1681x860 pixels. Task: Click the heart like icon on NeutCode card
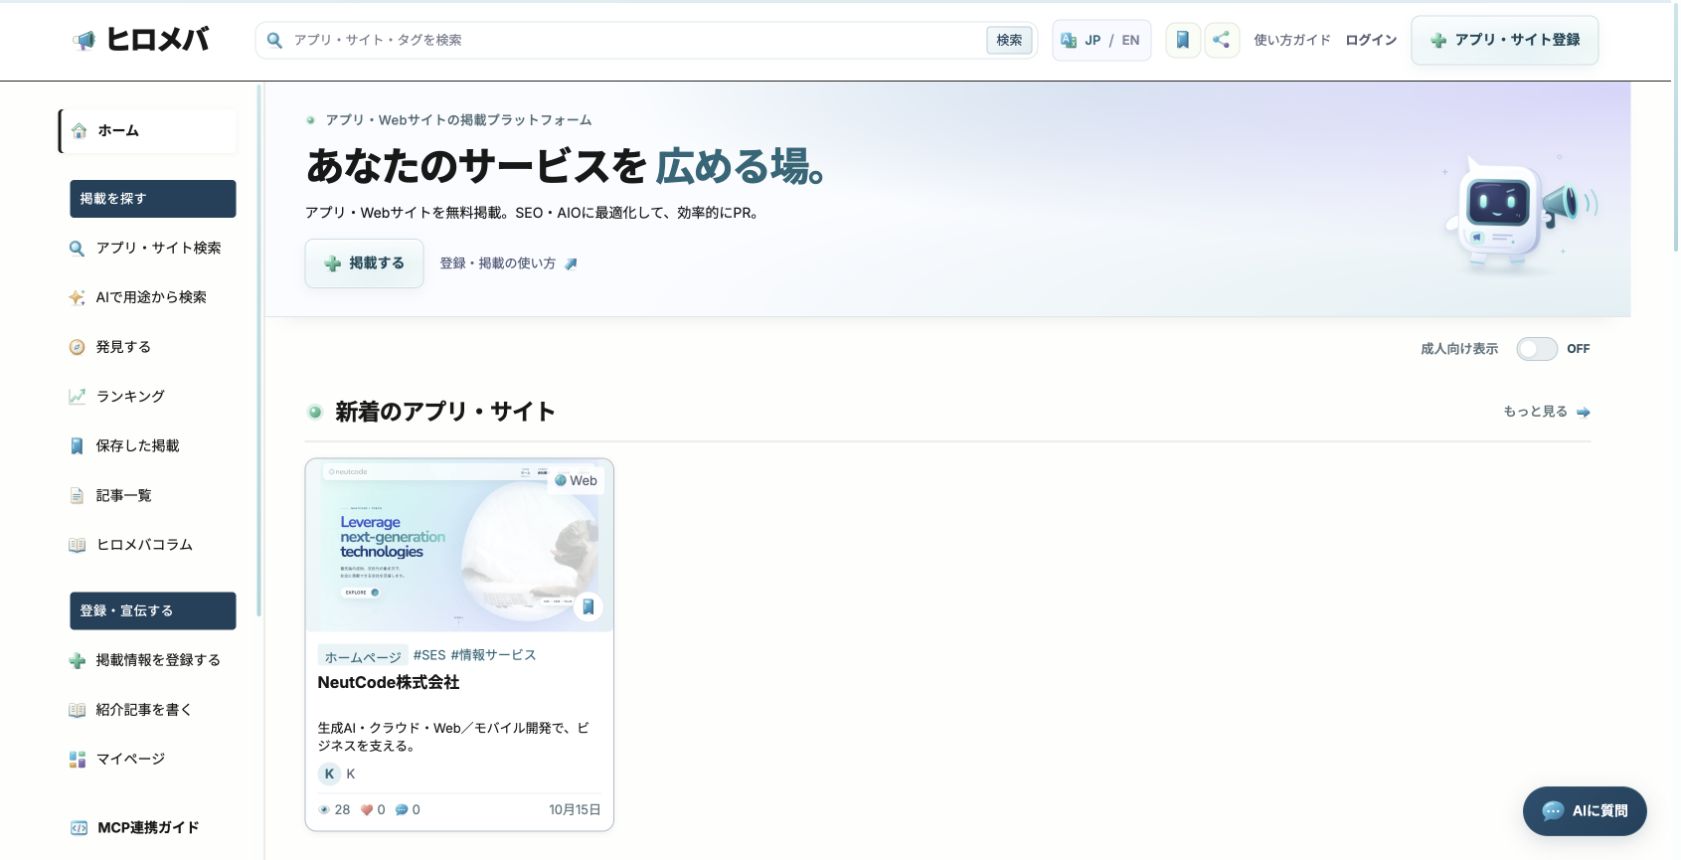(366, 810)
